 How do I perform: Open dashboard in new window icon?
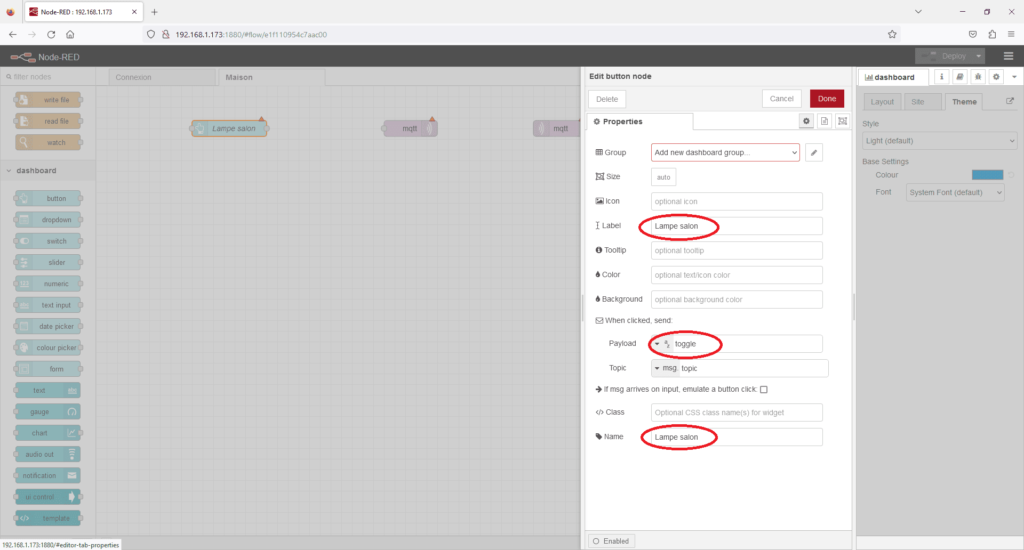(1009, 102)
